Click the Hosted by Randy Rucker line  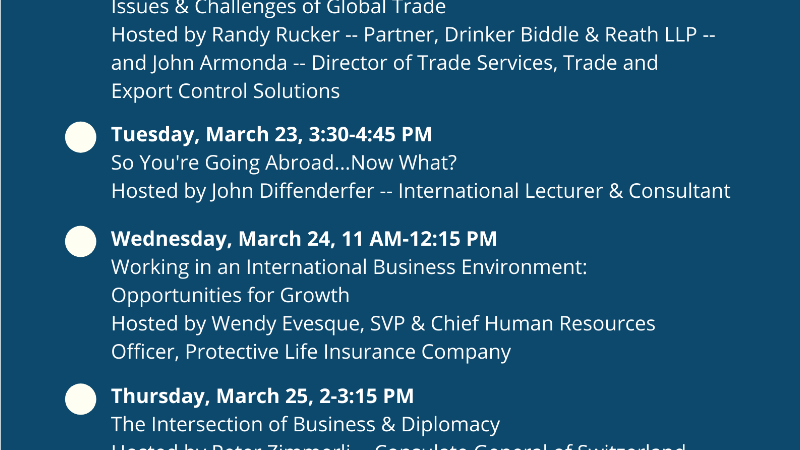click(413, 35)
